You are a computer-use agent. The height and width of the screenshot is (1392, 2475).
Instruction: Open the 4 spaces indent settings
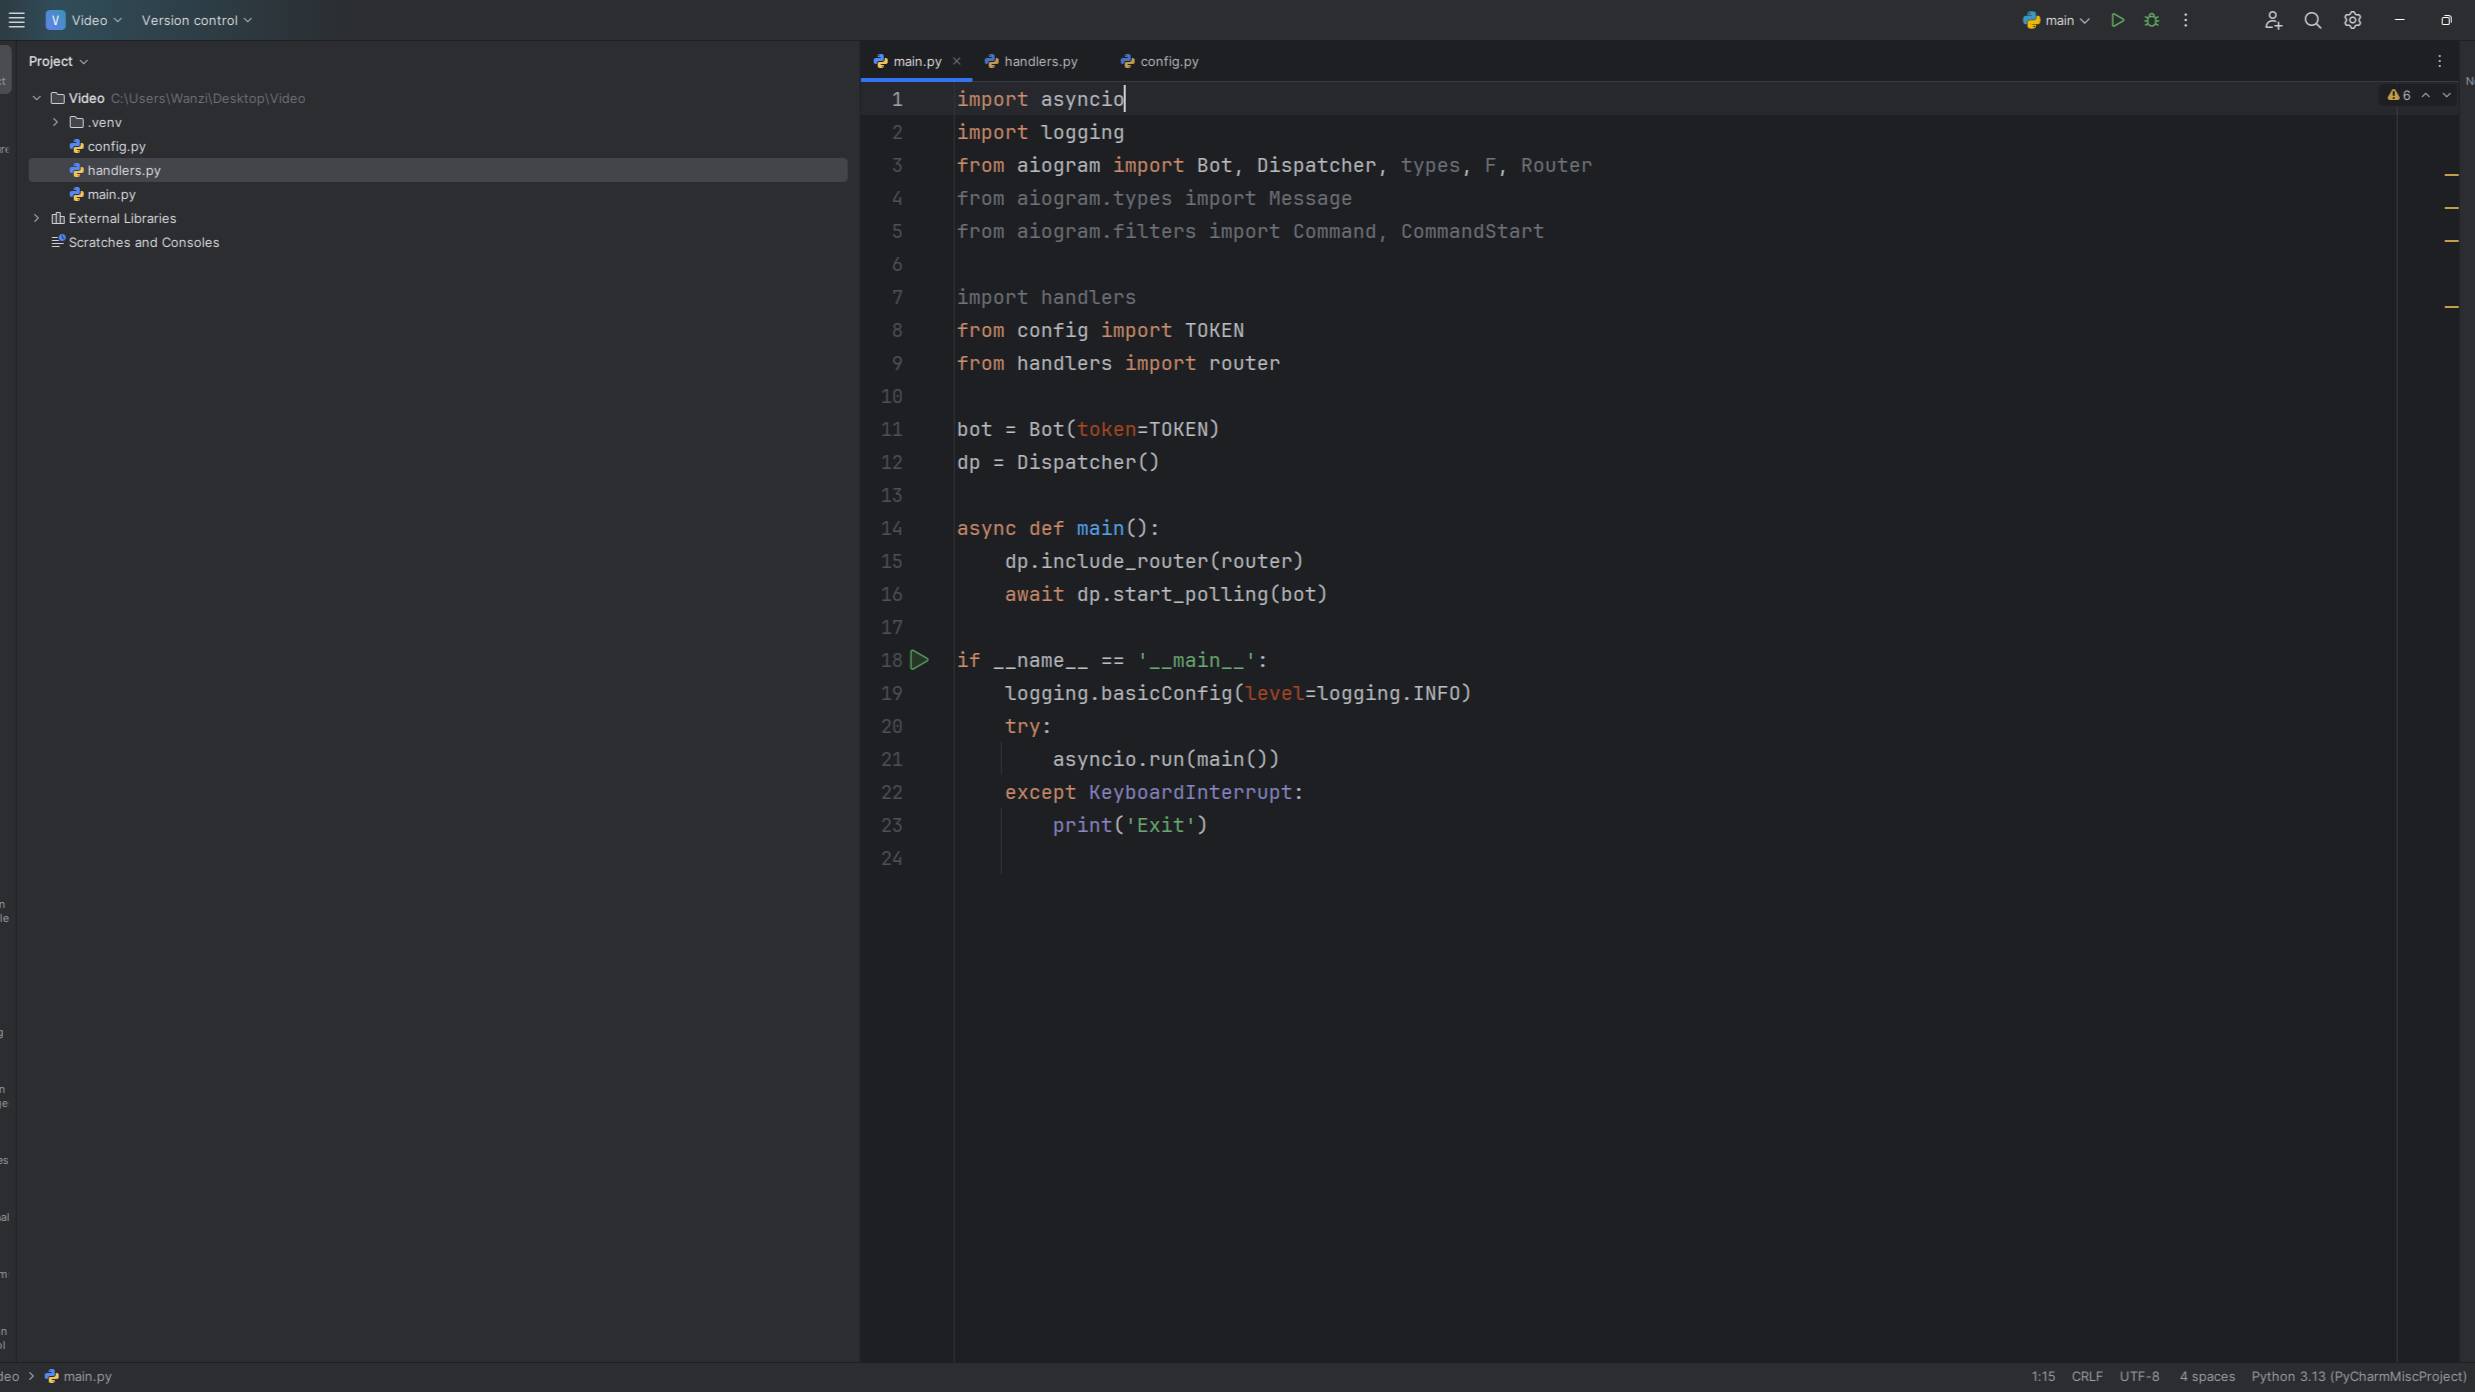[2206, 1377]
